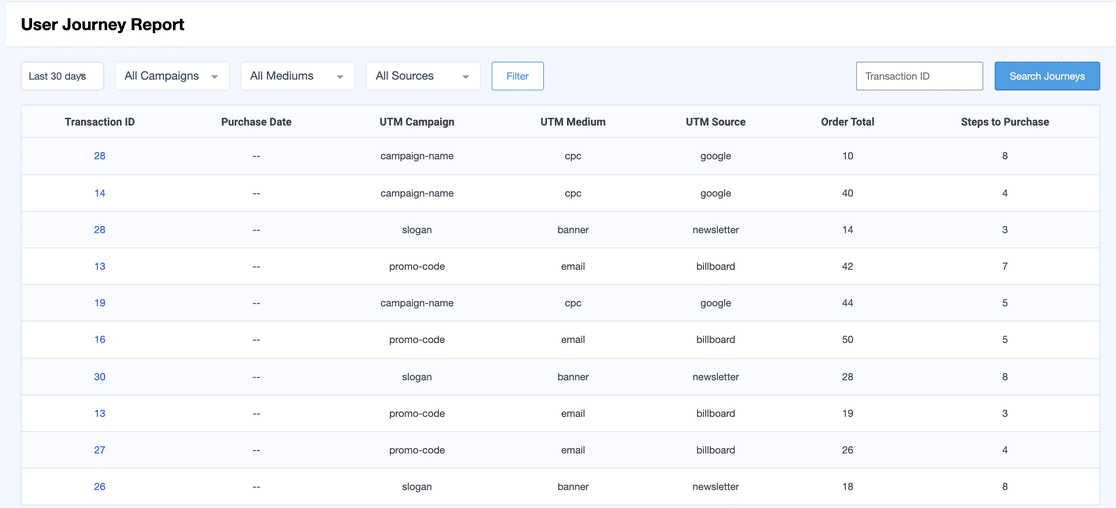
Task: Click the UTM Source column header
Action: (x=715, y=122)
